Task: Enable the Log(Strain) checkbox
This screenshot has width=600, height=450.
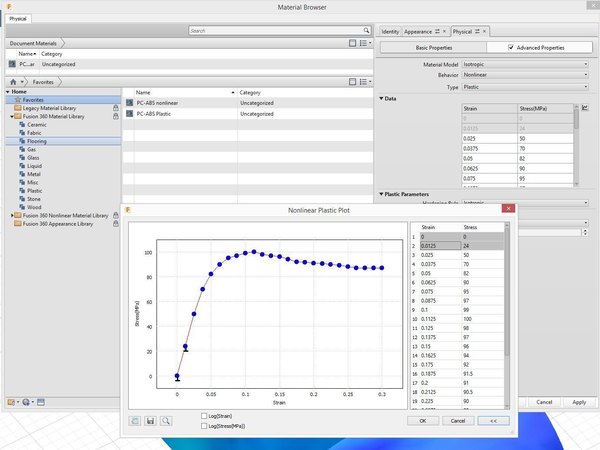Action: coord(204,416)
